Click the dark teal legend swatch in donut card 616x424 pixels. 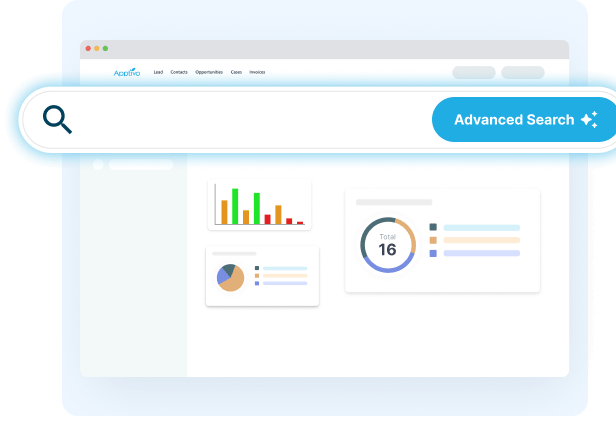tap(433, 228)
